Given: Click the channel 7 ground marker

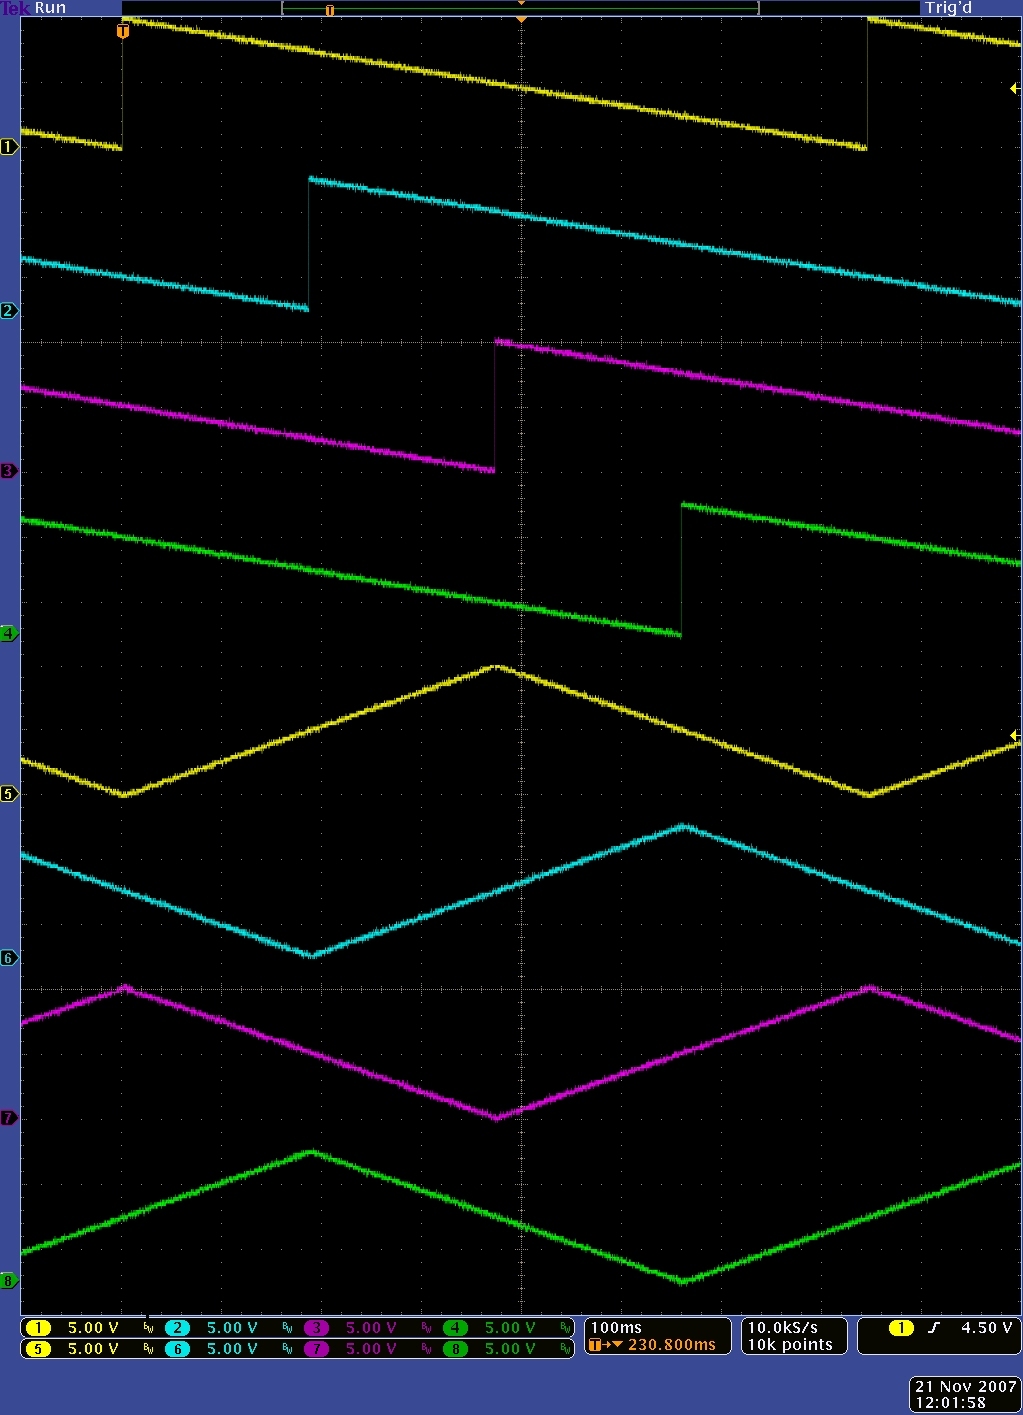Looking at the screenshot, I should pyautogui.click(x=9, y=1118).
